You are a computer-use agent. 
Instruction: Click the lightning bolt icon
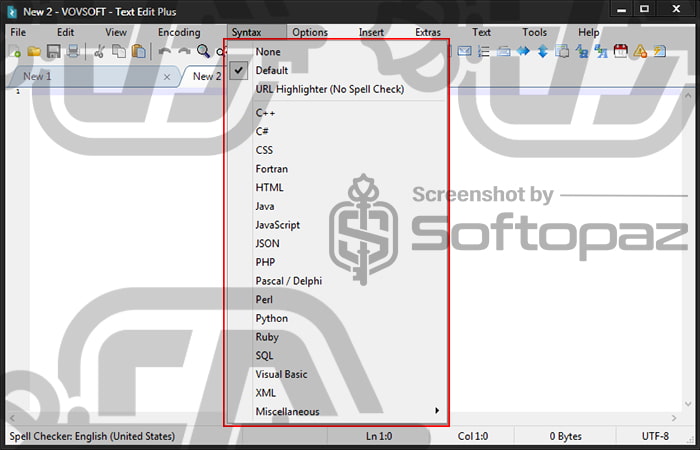click(659, 51)
